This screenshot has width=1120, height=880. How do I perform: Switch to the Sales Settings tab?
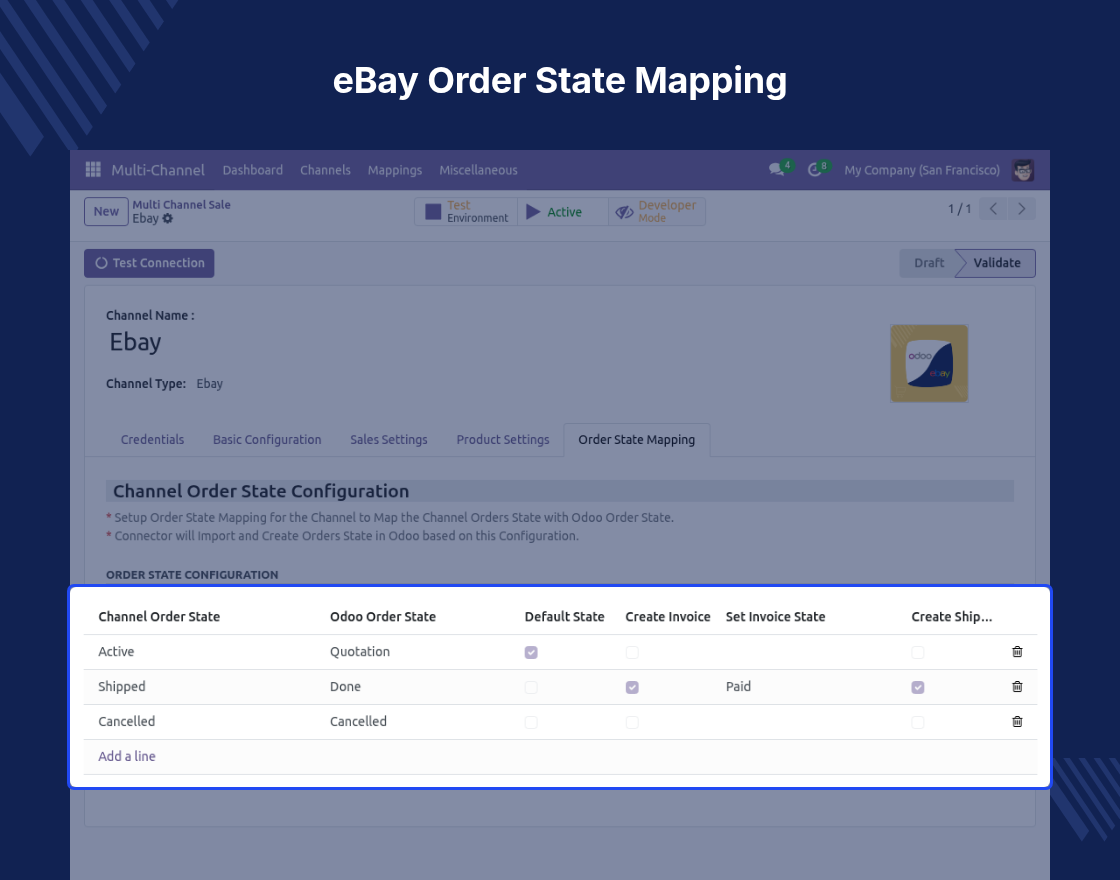[x=389, y=439]
